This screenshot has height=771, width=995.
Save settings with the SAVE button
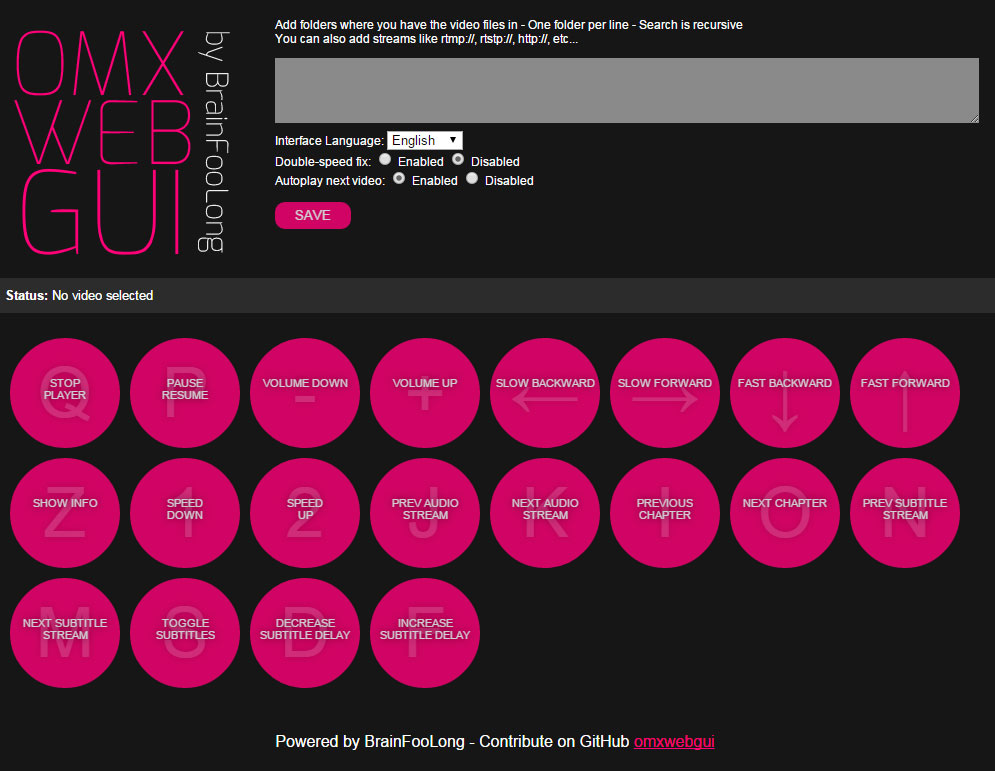[312, 215]
